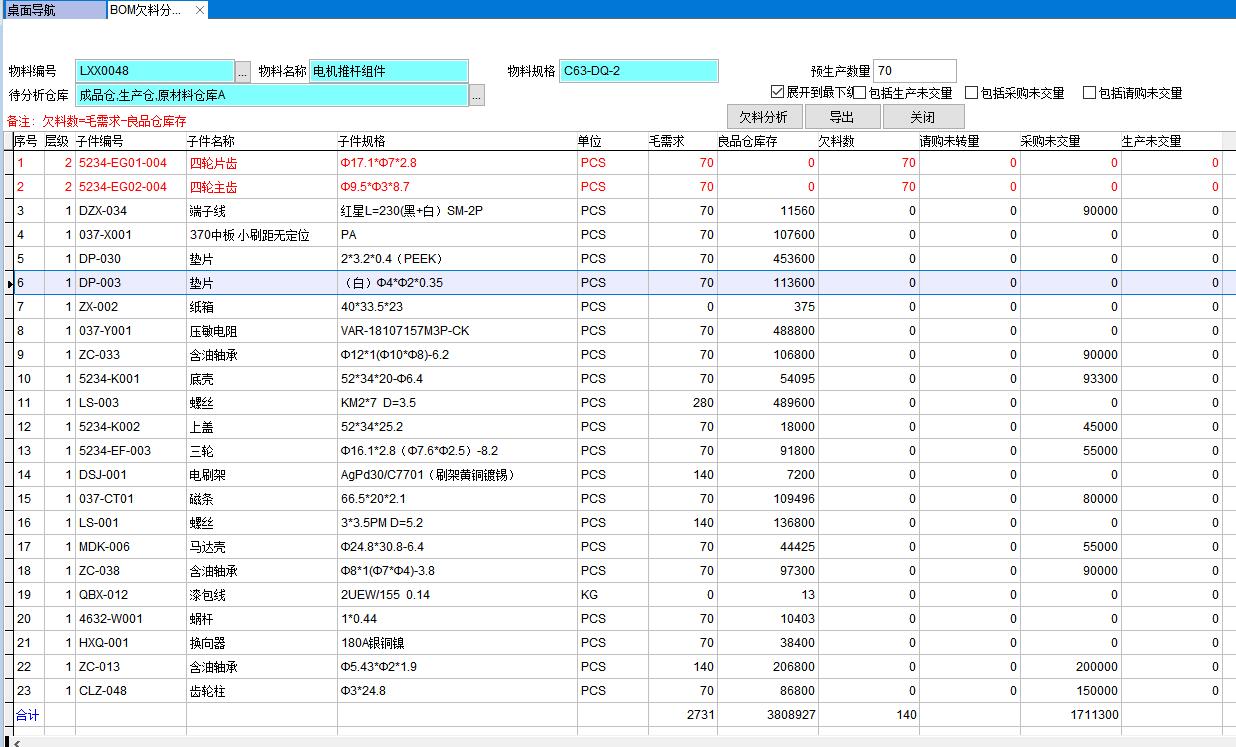
Task: Switch to the 桌面导航 tab
Action: (x=52, y=10)
